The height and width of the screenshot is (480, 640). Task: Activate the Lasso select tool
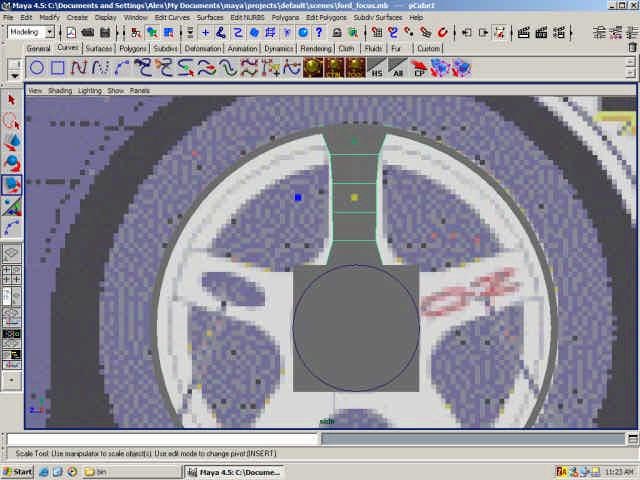[x=12, y=120]
